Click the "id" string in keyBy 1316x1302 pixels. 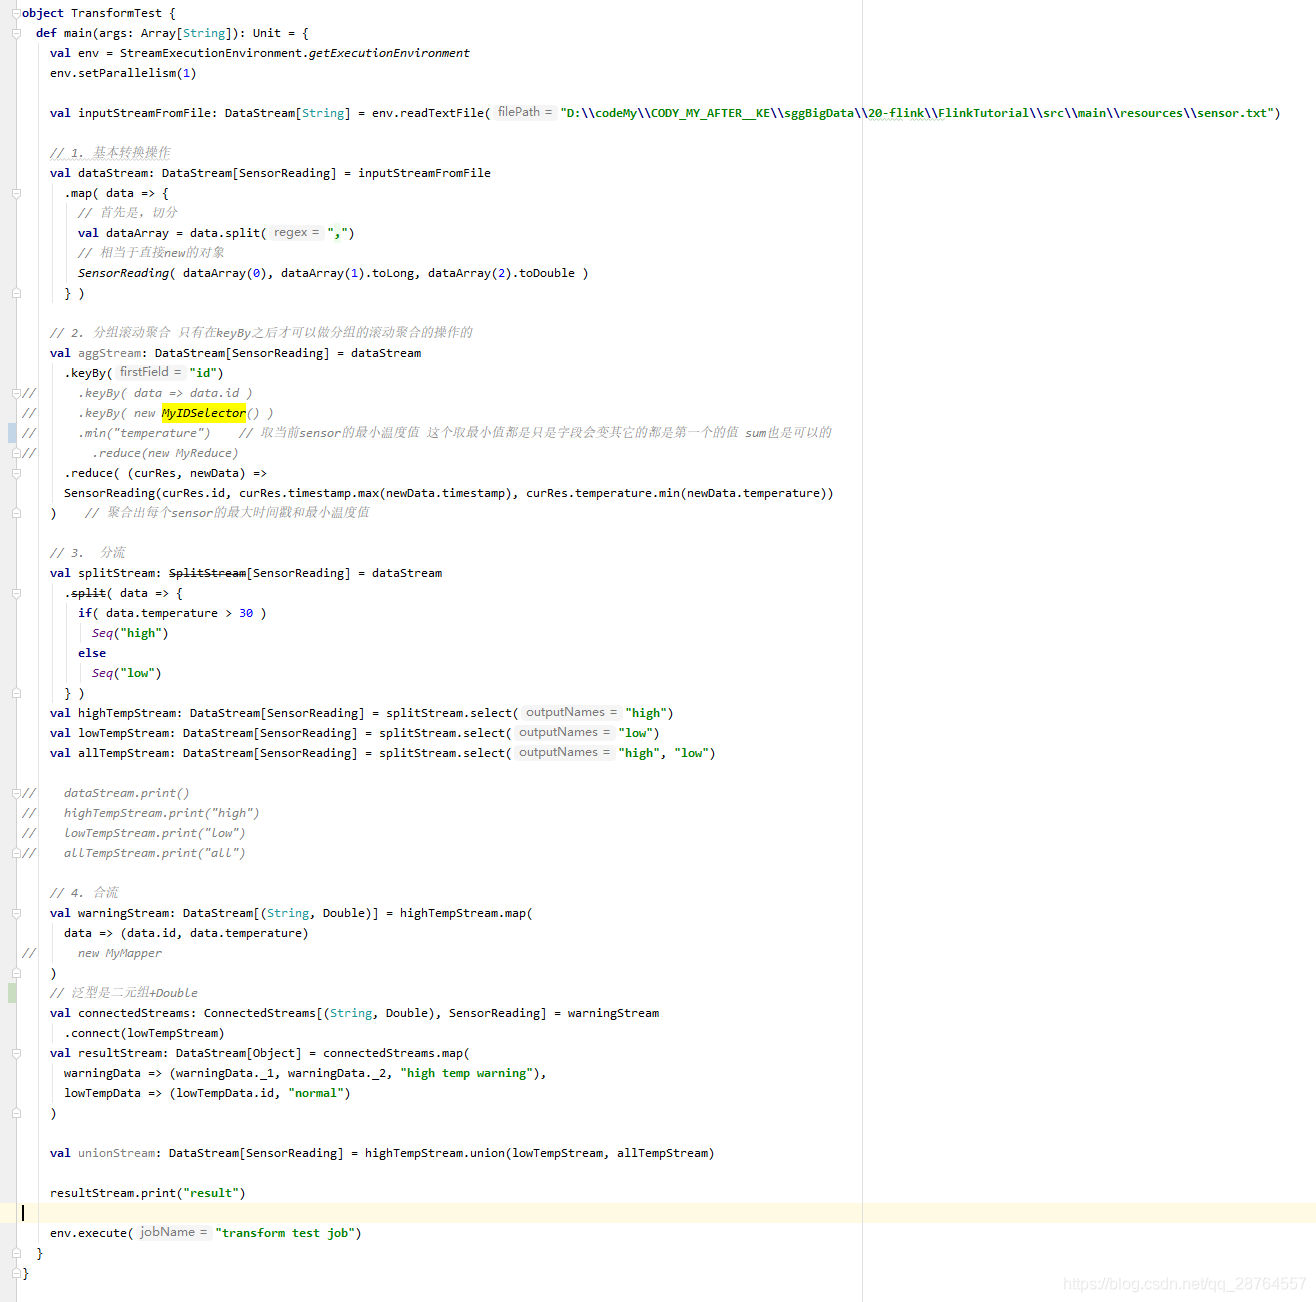[203, 373]
